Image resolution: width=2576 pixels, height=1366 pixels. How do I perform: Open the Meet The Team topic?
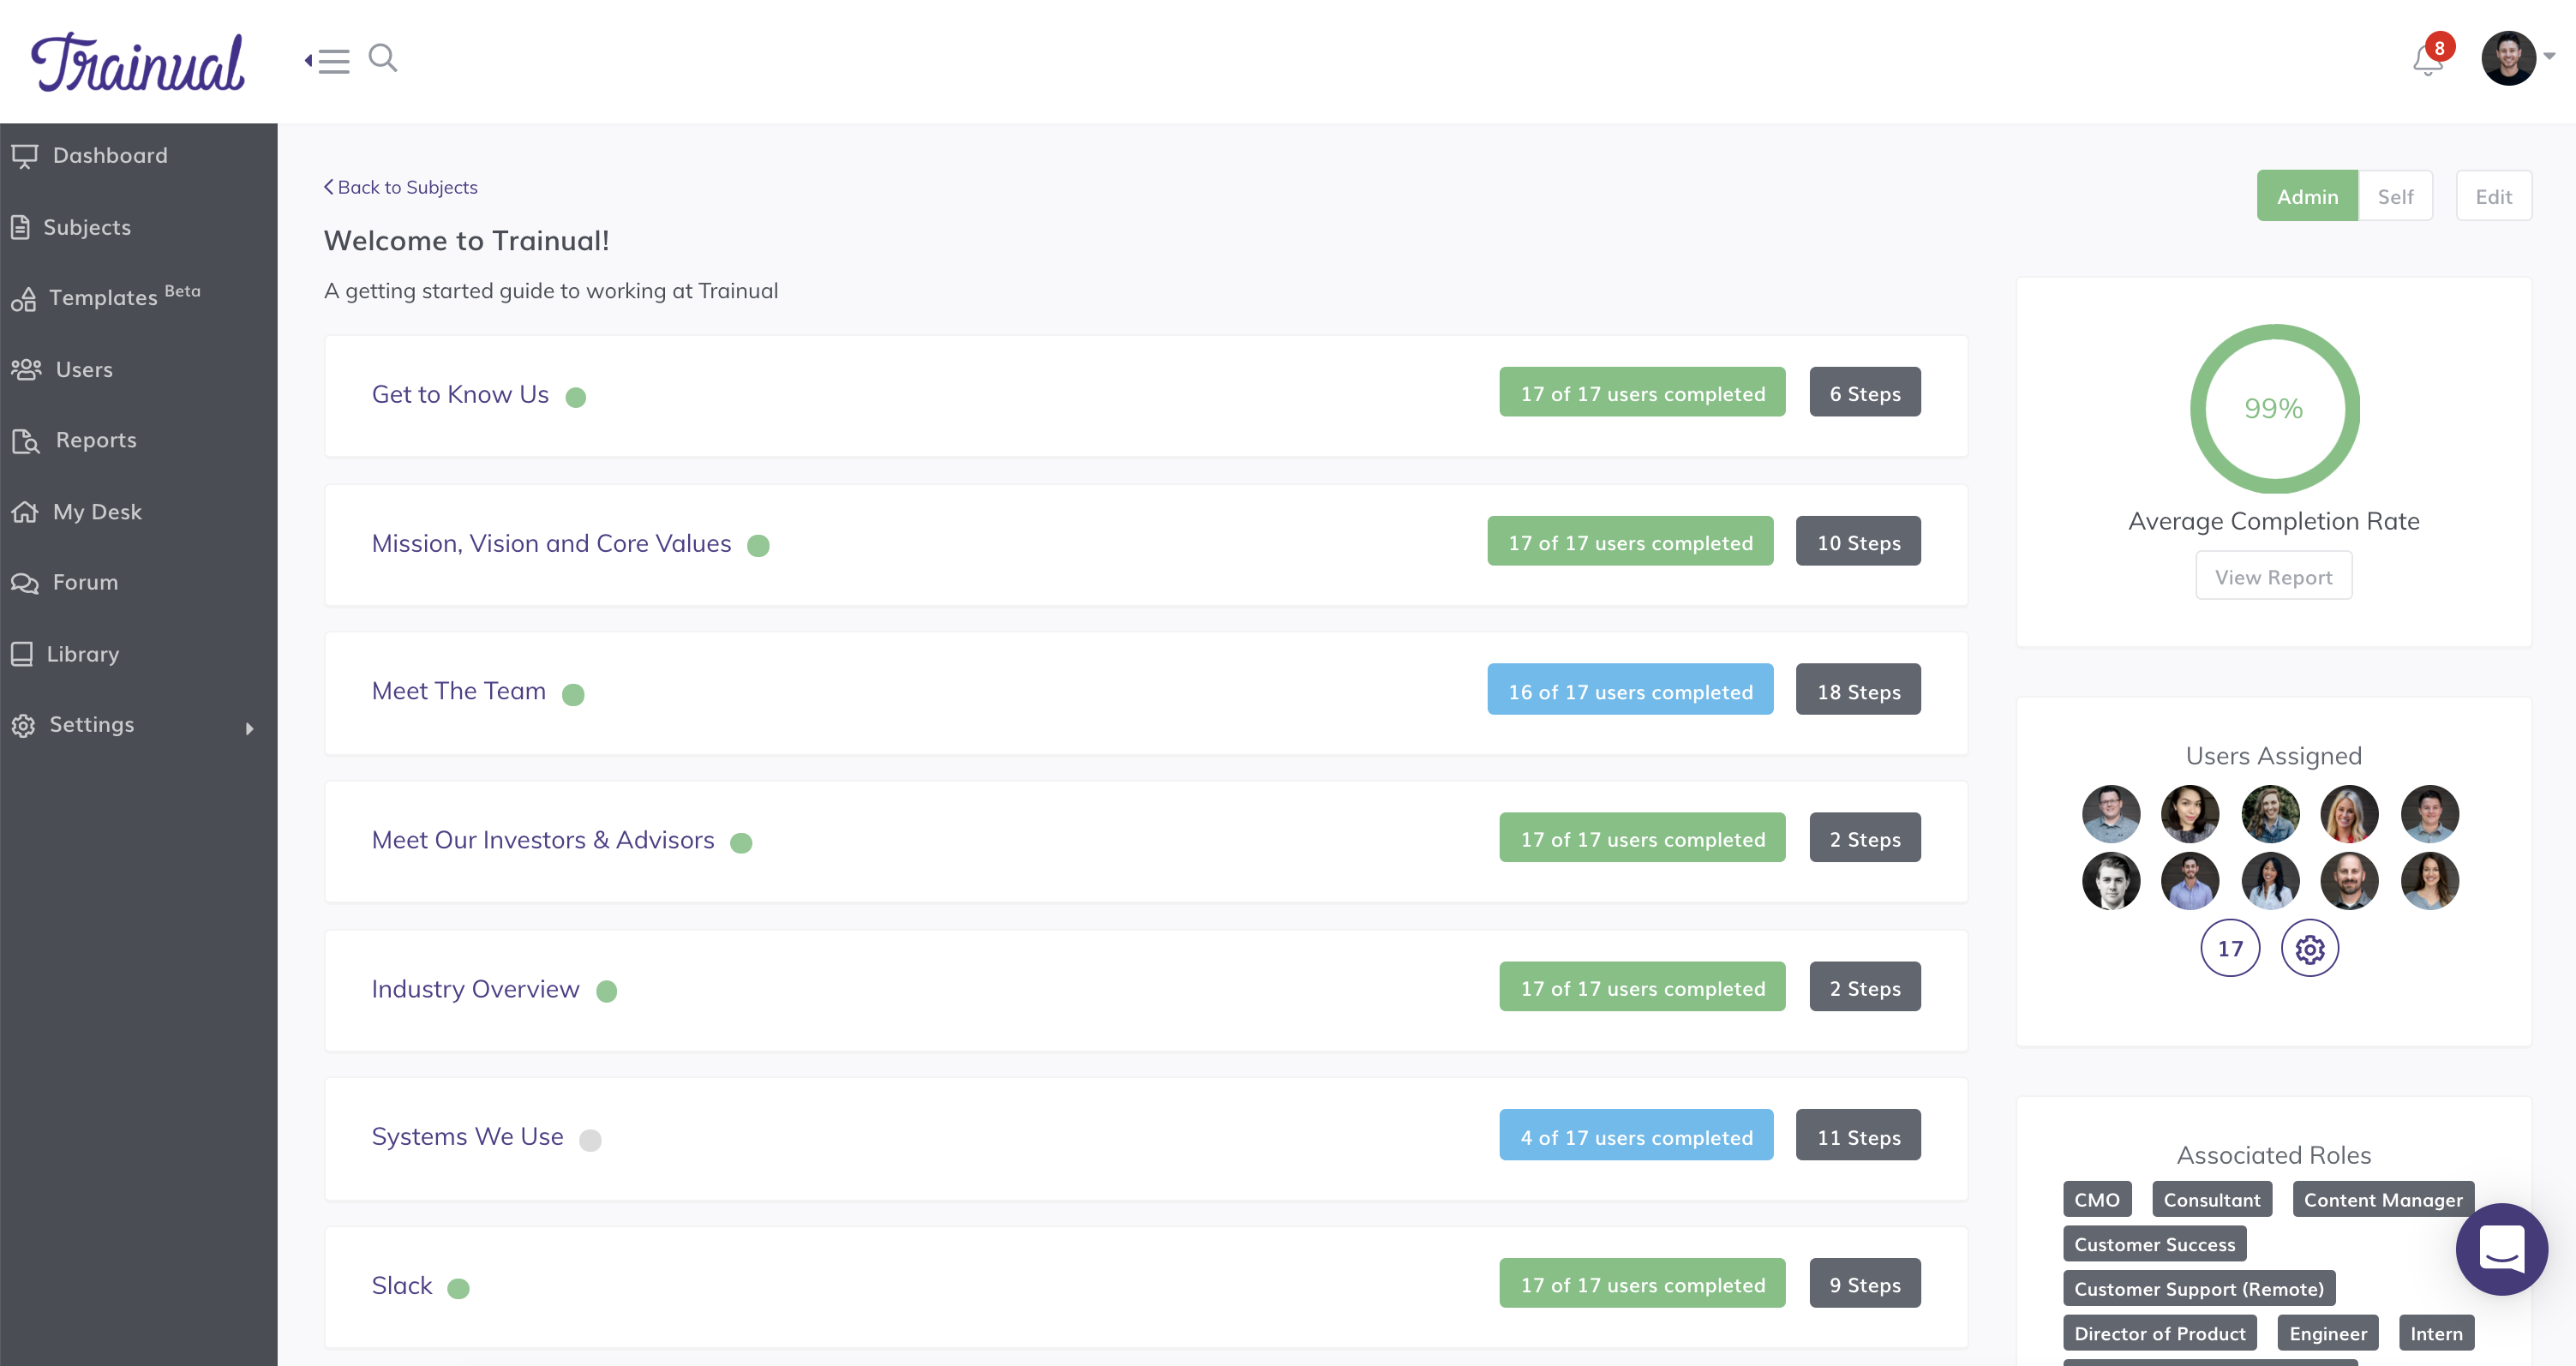click(x=458, y=691)
